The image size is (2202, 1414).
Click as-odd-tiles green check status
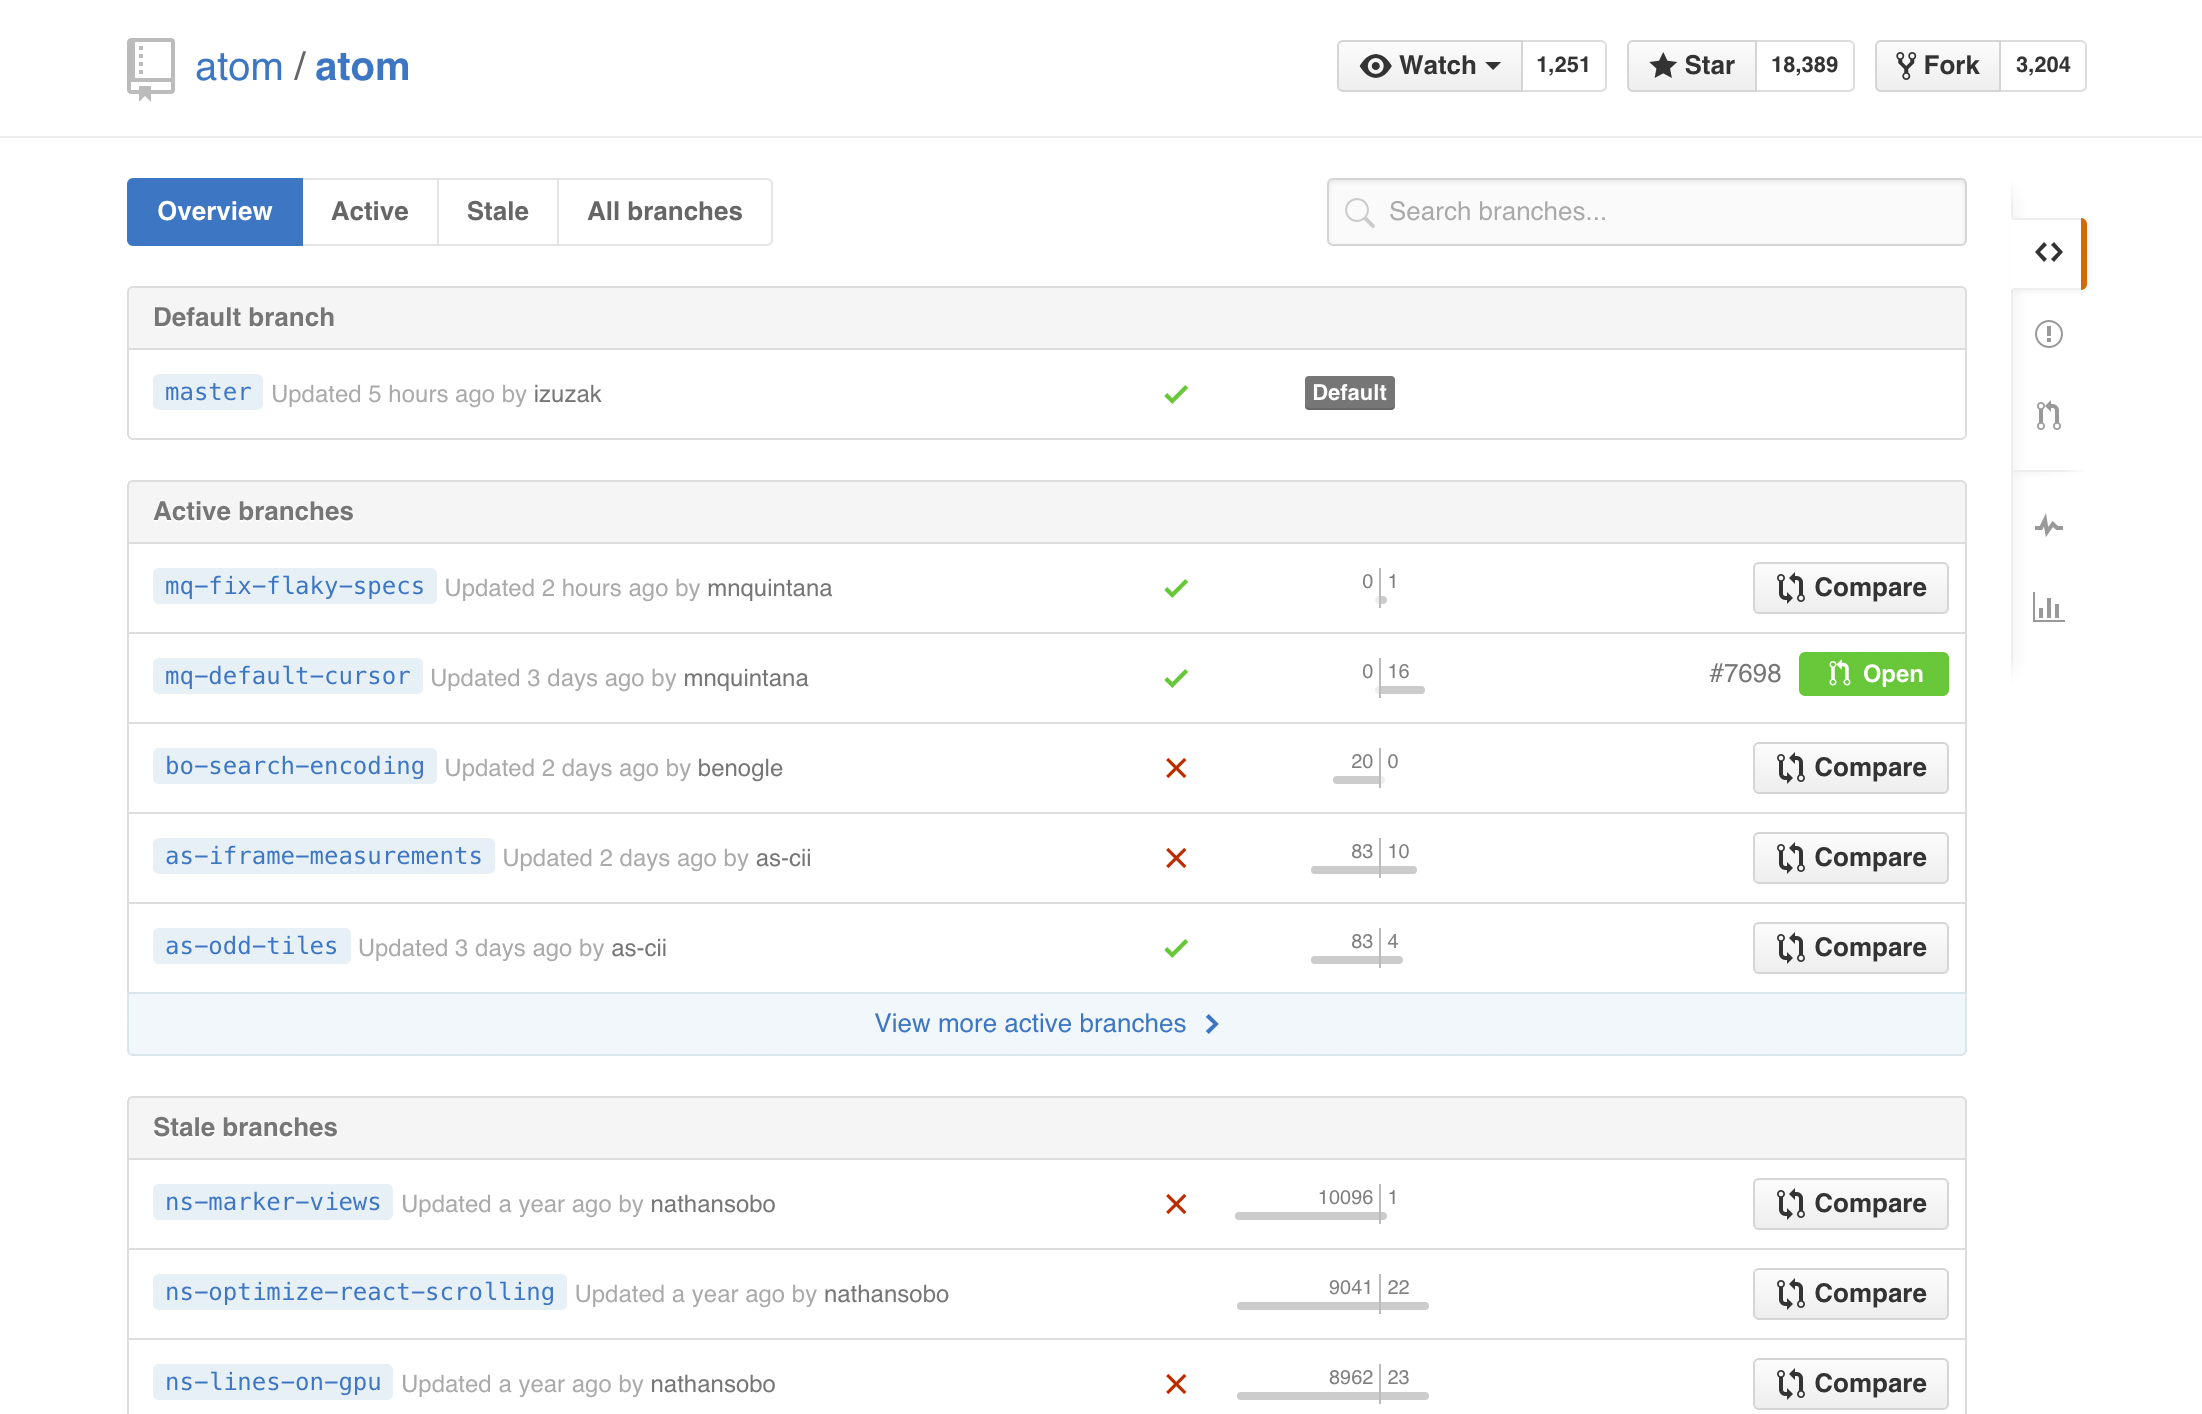pyautogui.click(x=1176, y=948)
